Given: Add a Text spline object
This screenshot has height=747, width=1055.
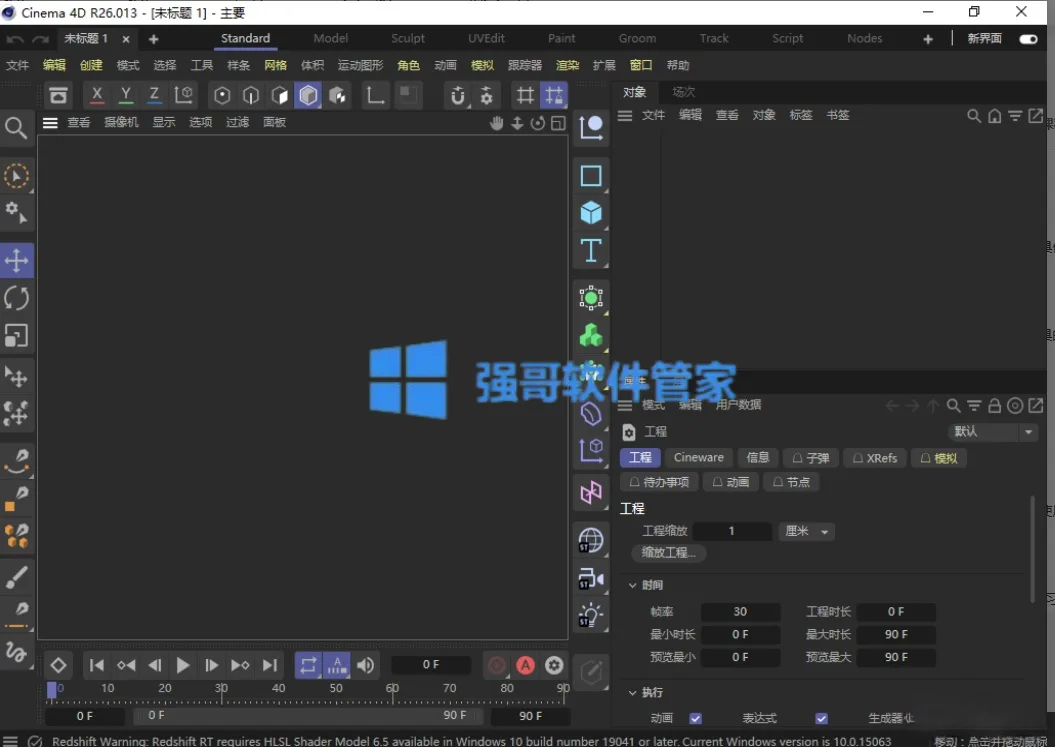Looking at the screenshot, I should pyautogui.click(x=591, y=250).
